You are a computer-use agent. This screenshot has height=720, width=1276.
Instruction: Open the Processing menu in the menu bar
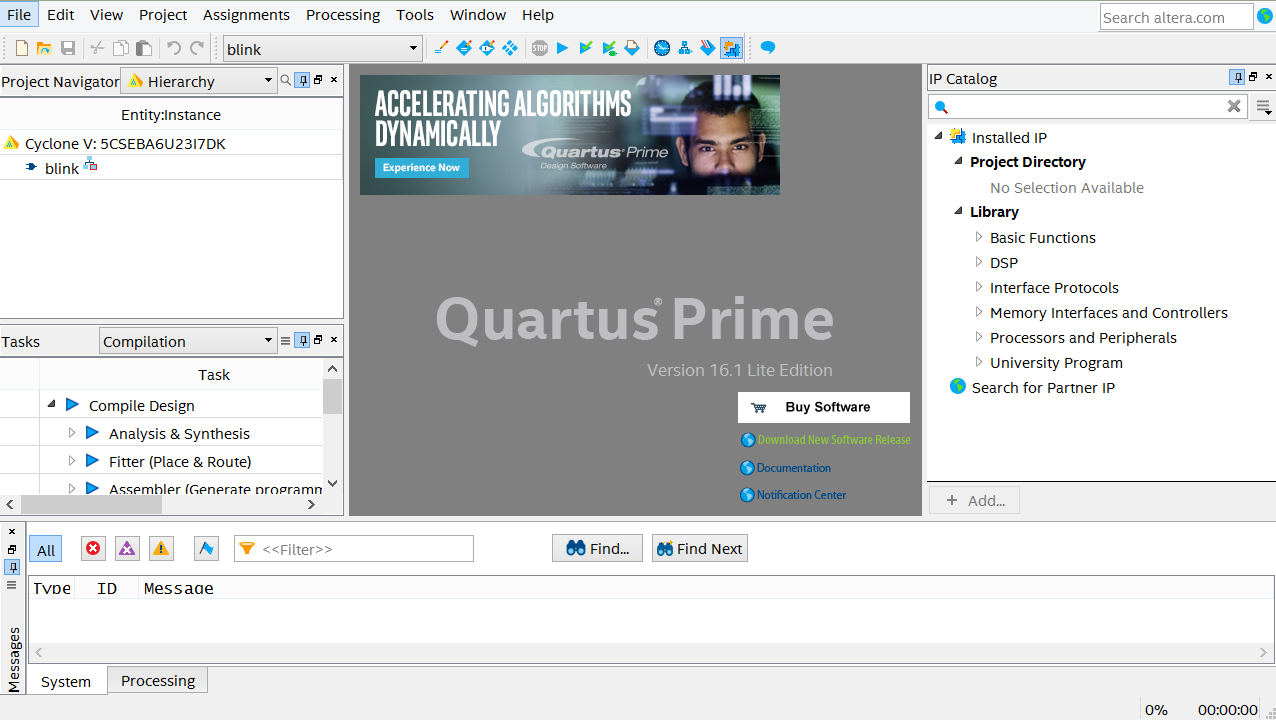[343, 14]
